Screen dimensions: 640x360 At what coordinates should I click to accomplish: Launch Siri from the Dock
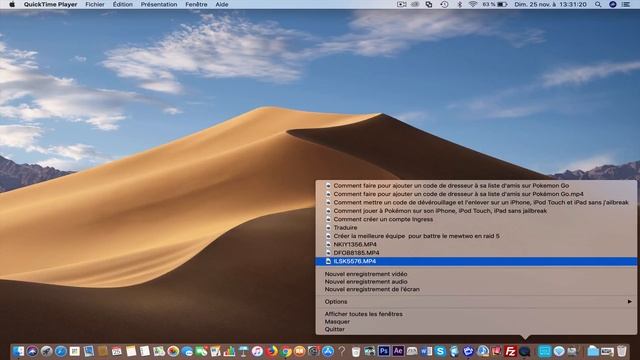coord(32,351)
